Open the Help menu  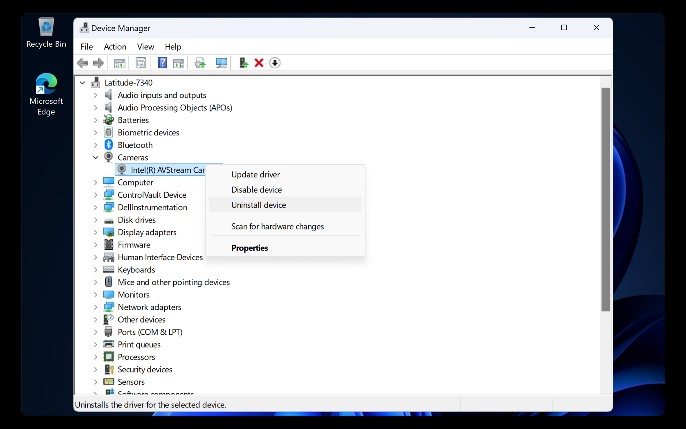click(x=173, y=47)
